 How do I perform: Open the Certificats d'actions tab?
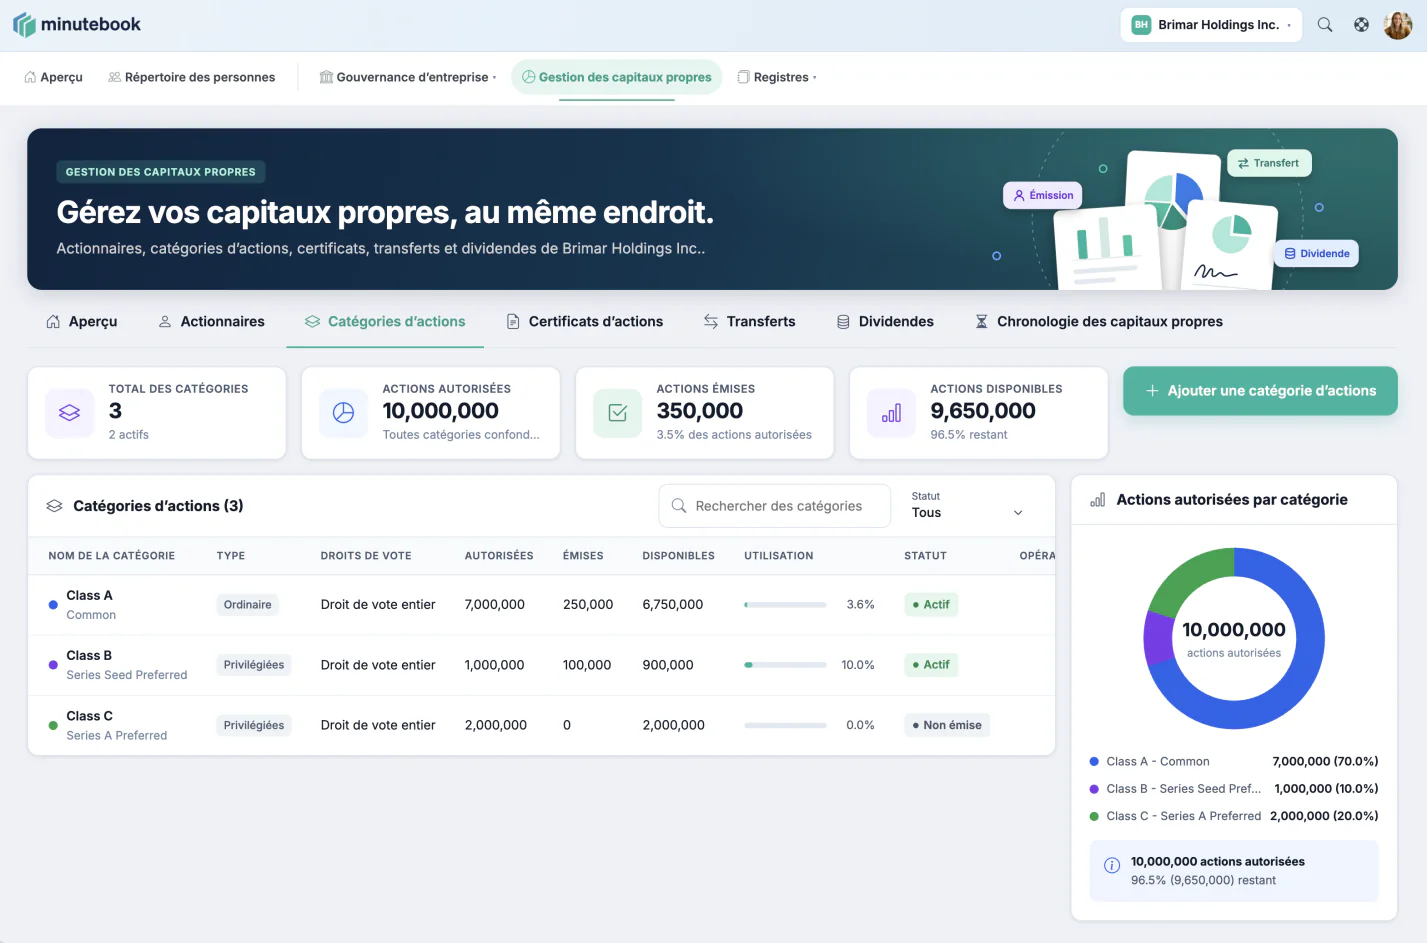tap(585, 321)
